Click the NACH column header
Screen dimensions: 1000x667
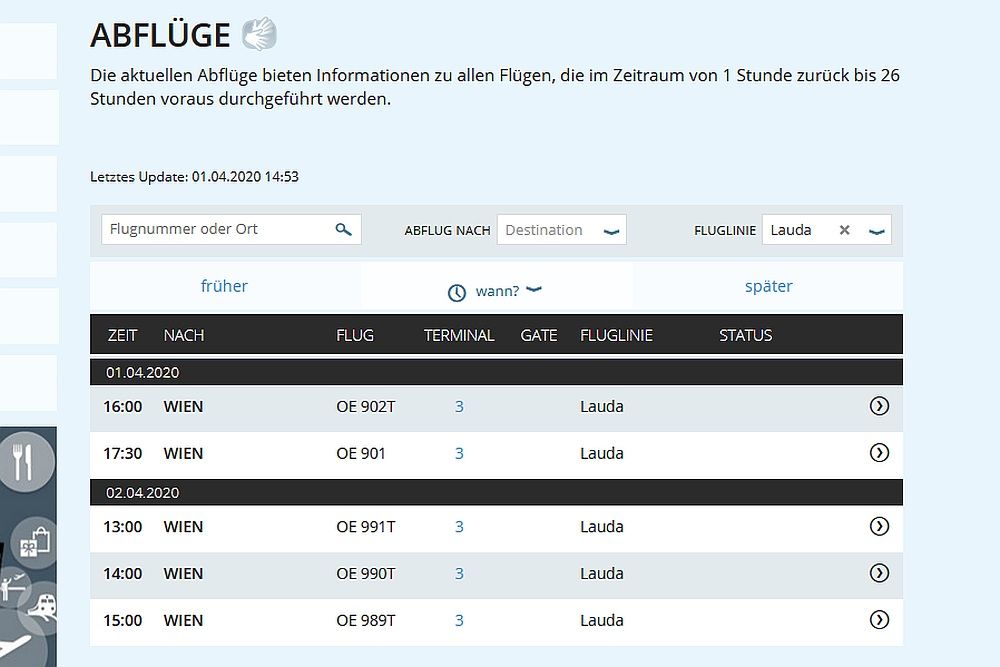click(184, 335)
